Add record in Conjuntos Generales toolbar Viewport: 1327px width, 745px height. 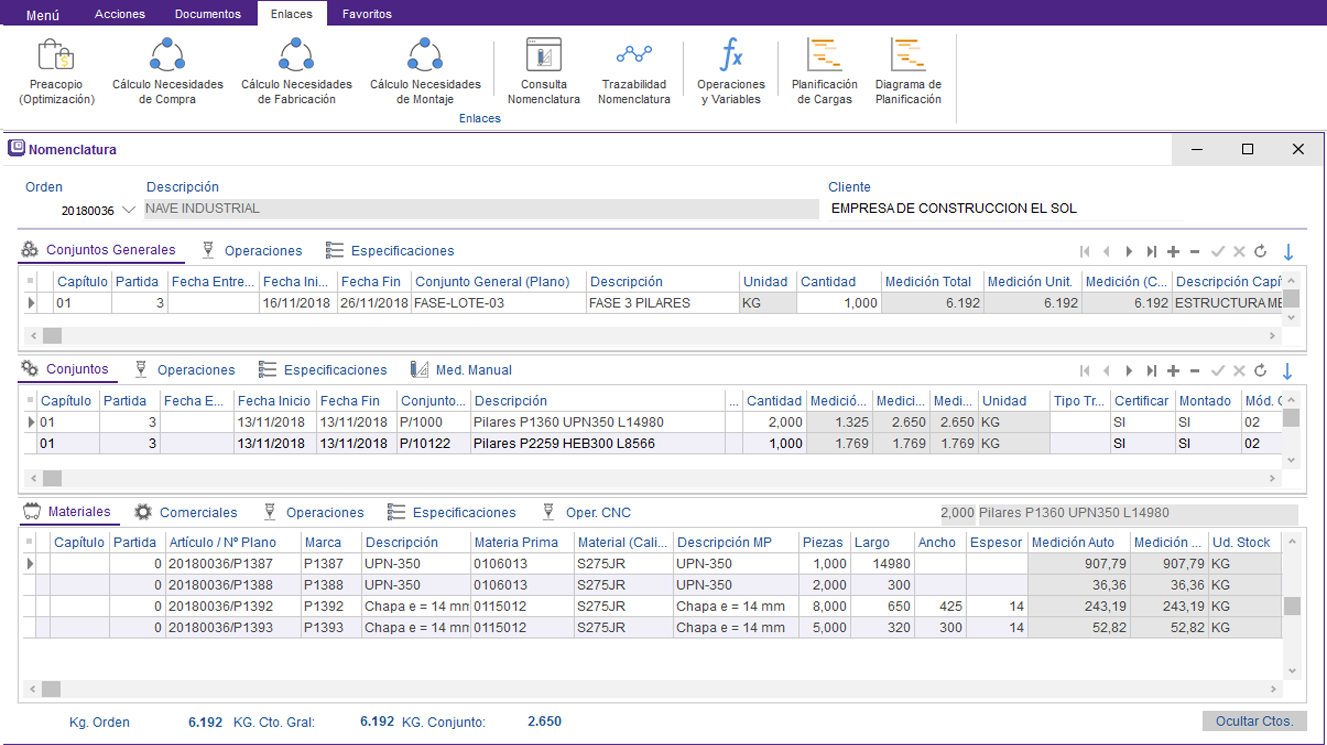[x=1173, y=251]
